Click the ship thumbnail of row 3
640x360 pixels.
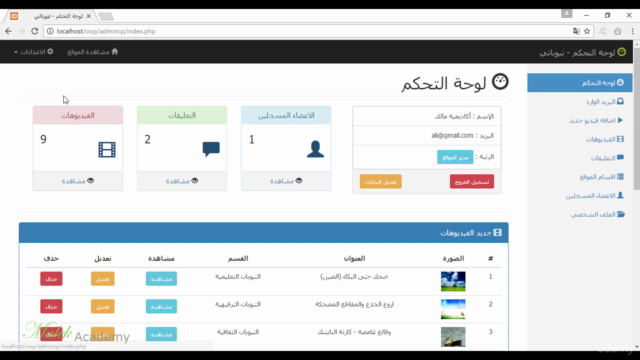coord(453,337)
